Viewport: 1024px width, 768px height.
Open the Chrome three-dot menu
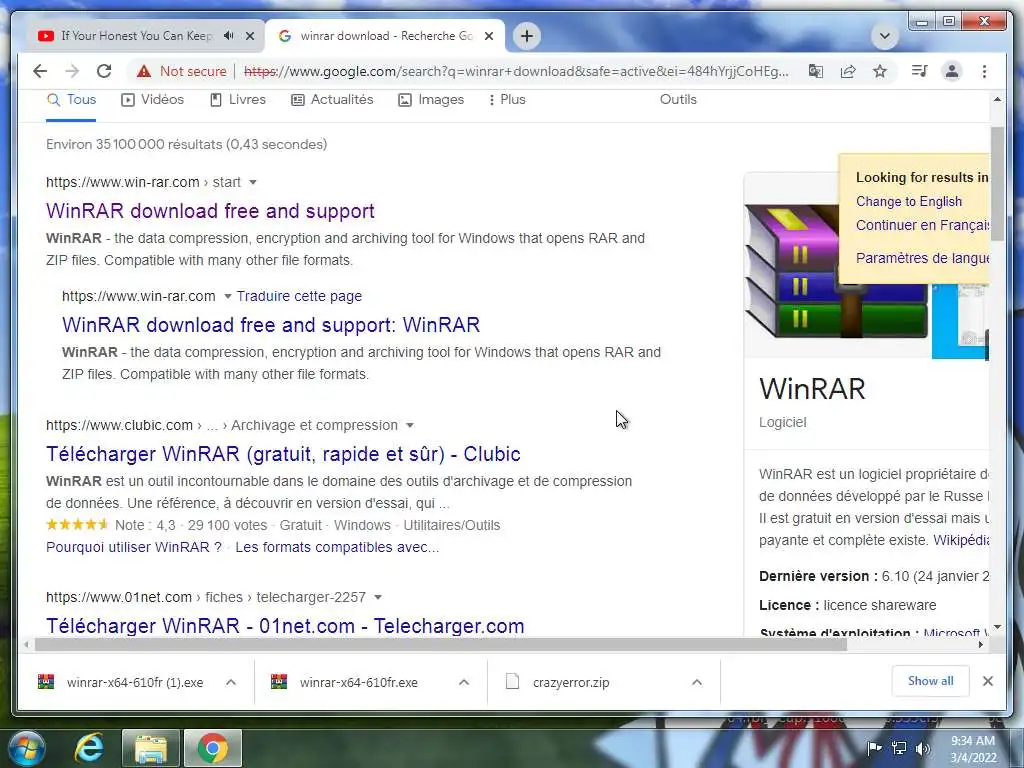click(984, 71)
